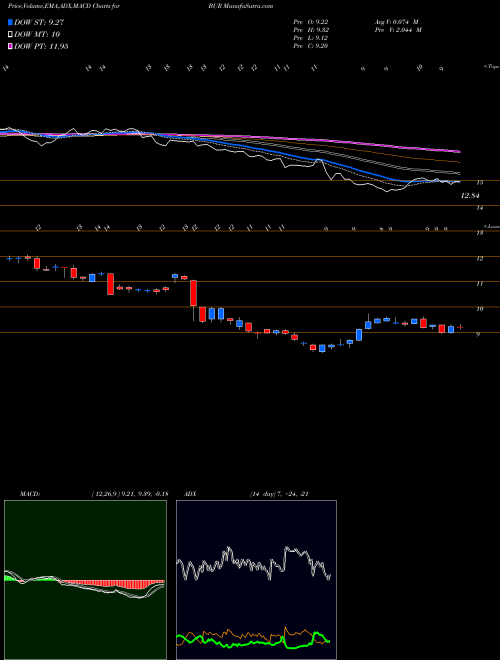Click the 11 price axis label

479,284
